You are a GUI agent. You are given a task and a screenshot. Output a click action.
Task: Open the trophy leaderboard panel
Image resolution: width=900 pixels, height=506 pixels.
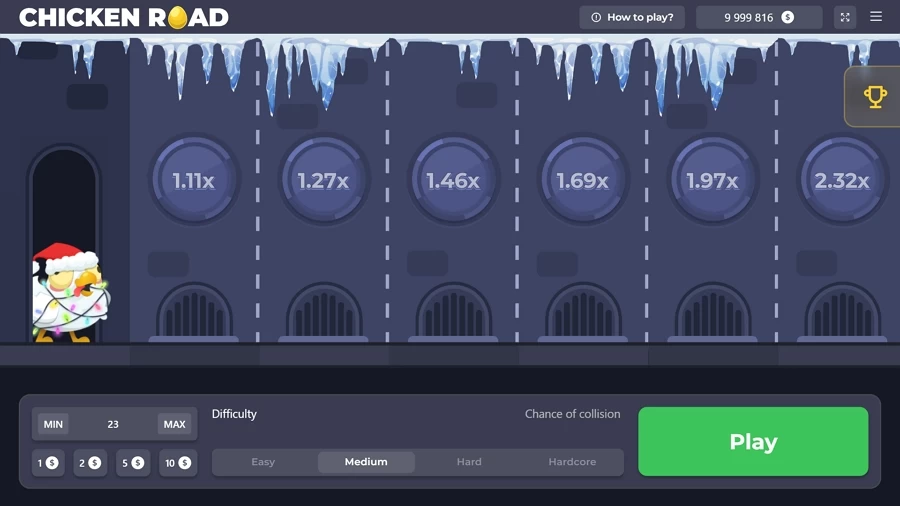coord(875,97)
